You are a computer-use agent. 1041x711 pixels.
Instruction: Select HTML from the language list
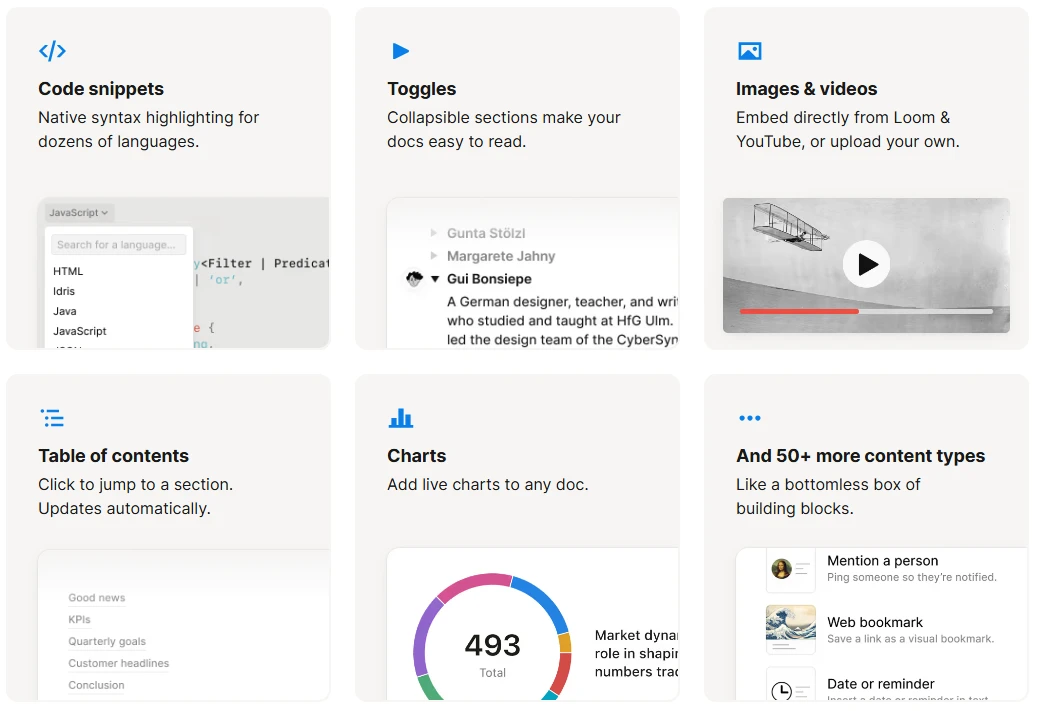[68, 271]
